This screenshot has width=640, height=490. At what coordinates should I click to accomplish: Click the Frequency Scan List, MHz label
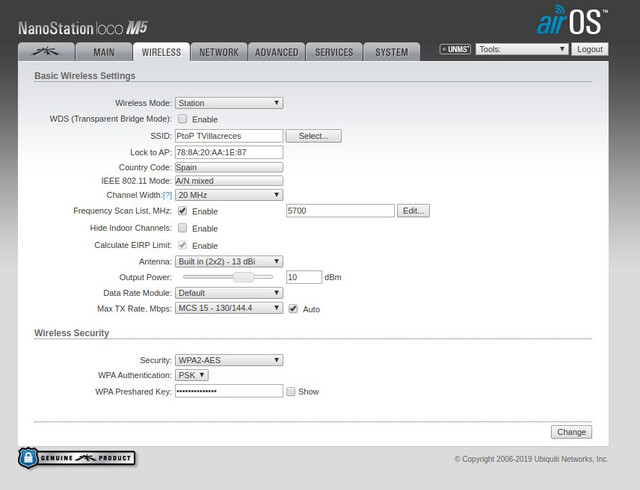(123, 211)
